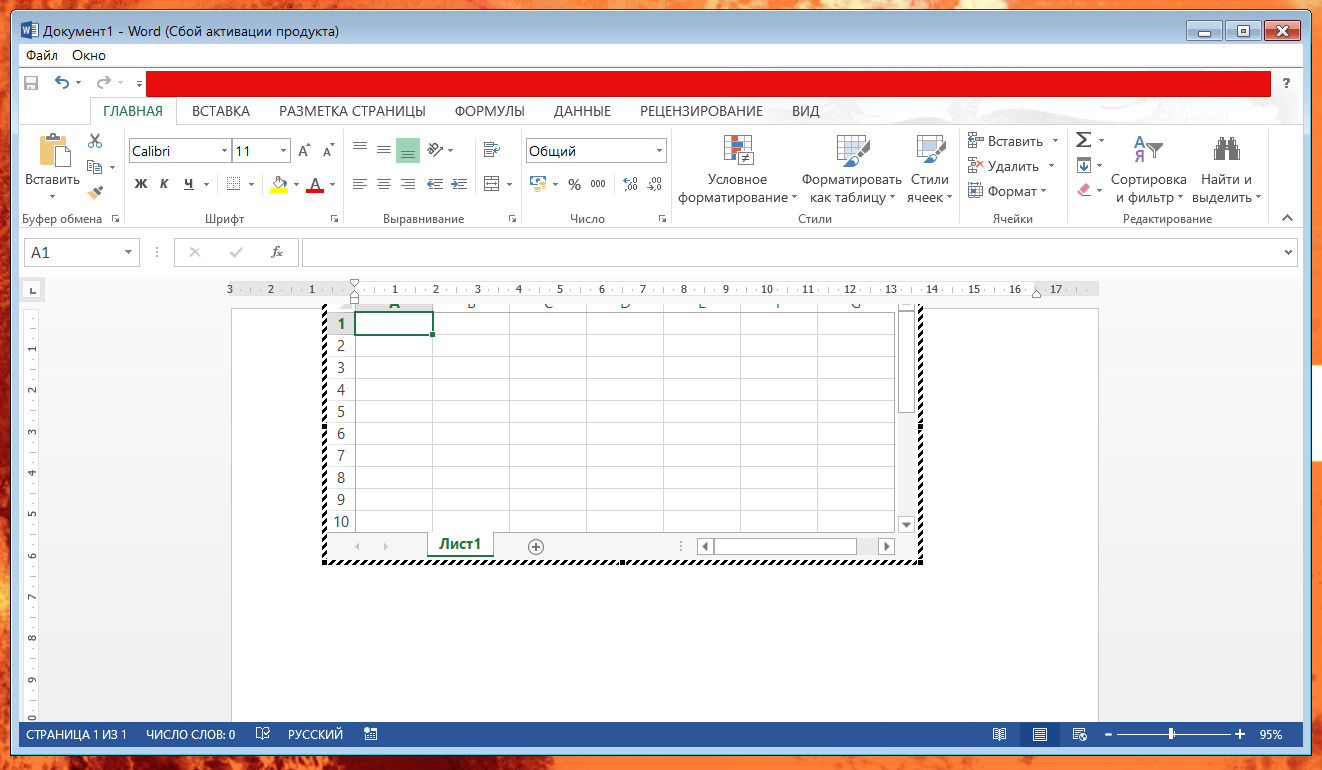Toggle italic formatting К
Image resolution: width=1322 pixels, height=770 pixels.
tap(164, 184)
